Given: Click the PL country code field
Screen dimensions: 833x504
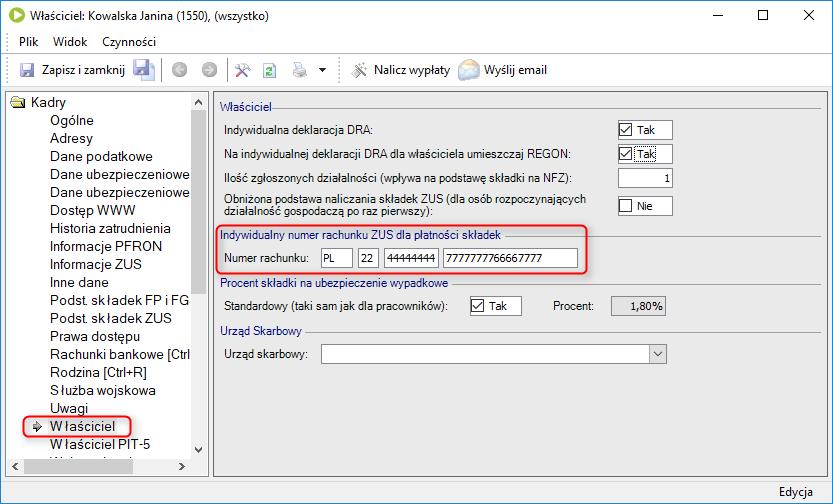Looking at the screenshot, I should coord(337,258).
